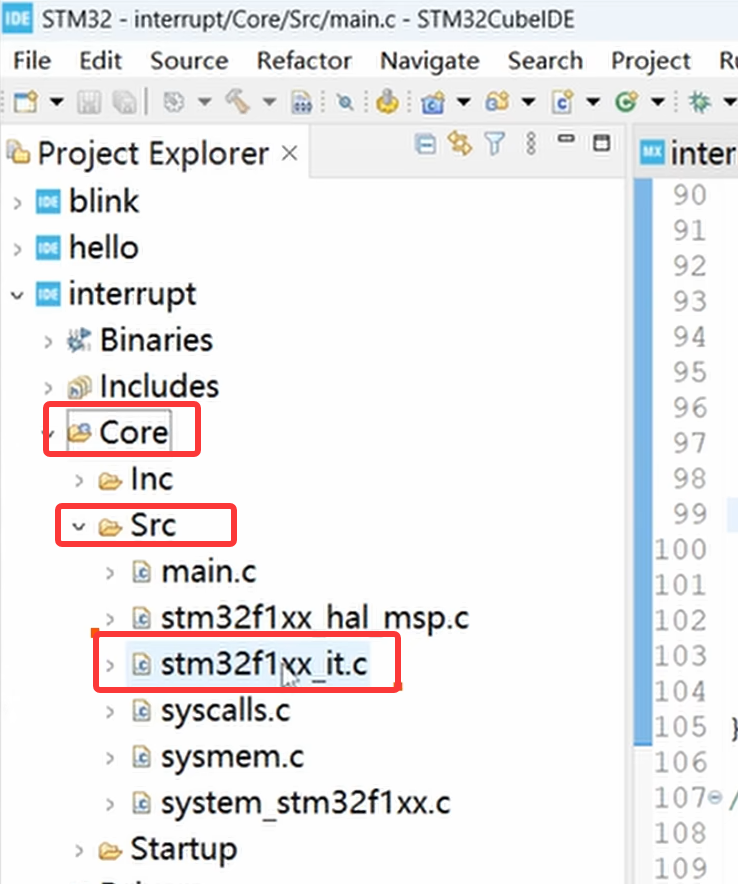
Task: Expand the Binaries node
Action: pyautogui.click(x=48, y=341)
